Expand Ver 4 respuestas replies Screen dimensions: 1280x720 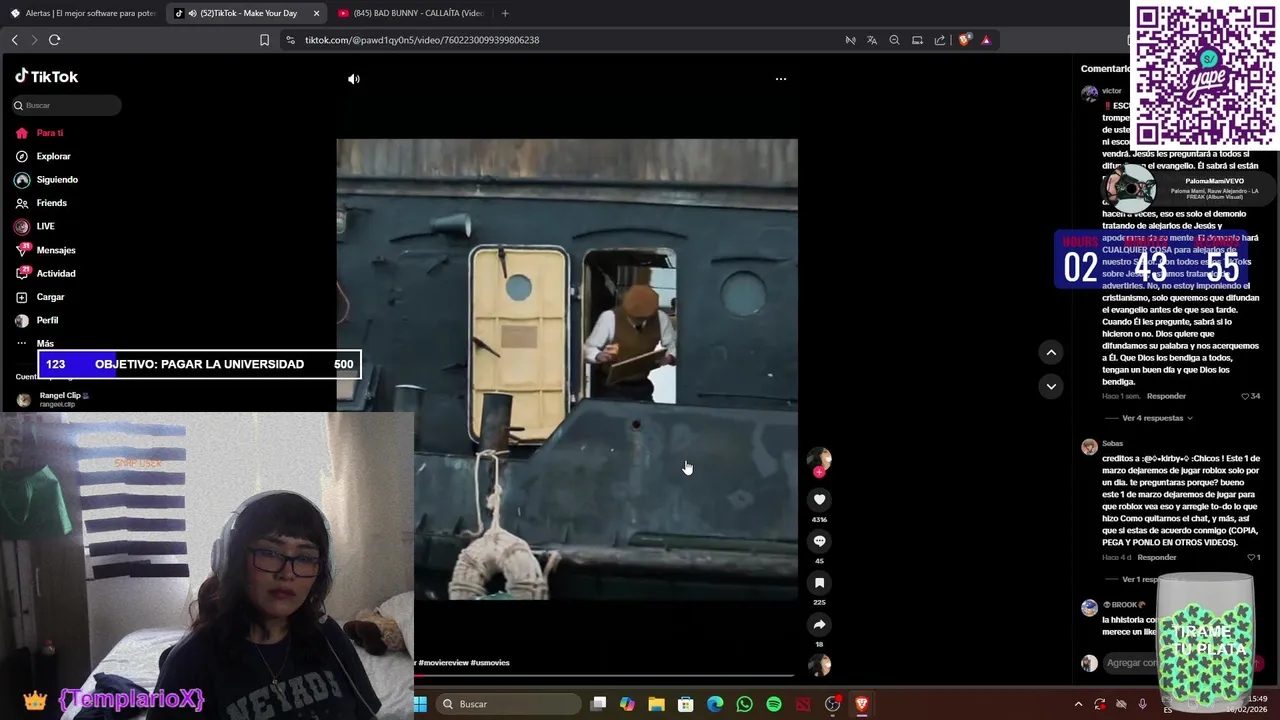click(x=1157, y=418)
